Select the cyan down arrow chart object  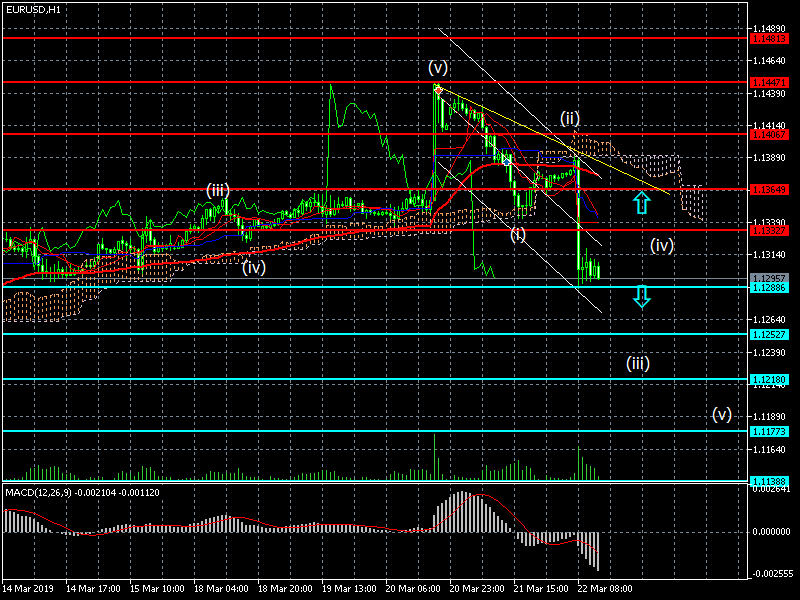click(642, 296)
